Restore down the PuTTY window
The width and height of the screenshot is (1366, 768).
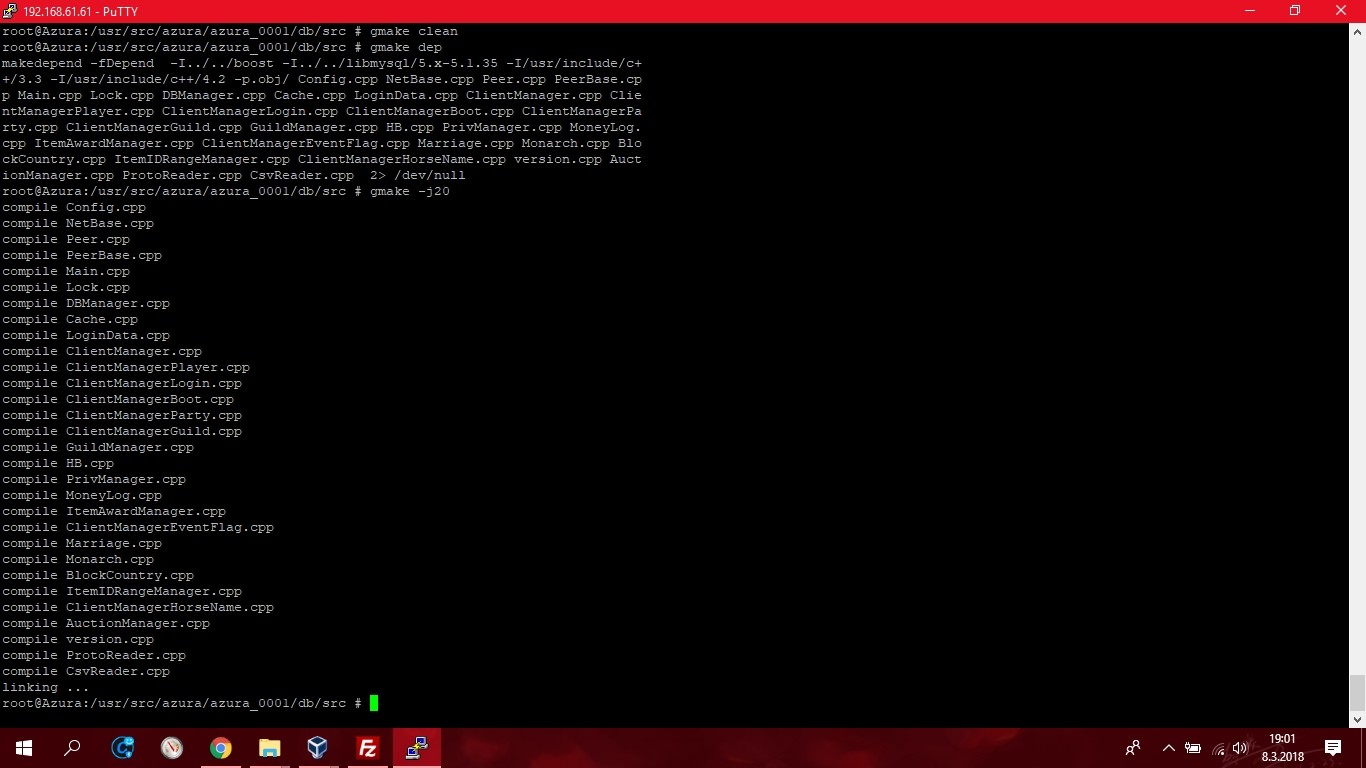(1296, 11)
